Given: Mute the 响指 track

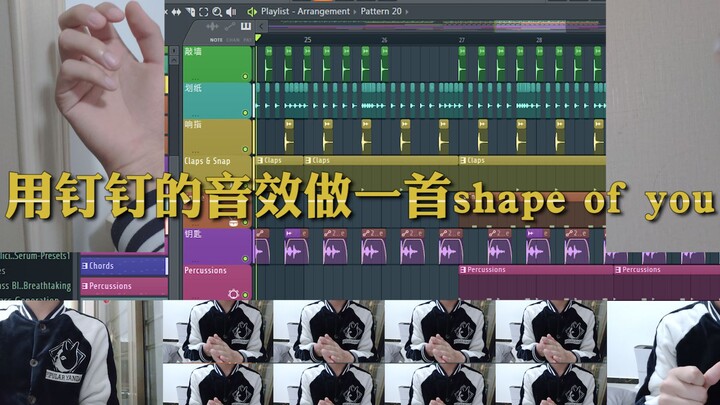Looking at the screenshot, I should pos(245,149).
